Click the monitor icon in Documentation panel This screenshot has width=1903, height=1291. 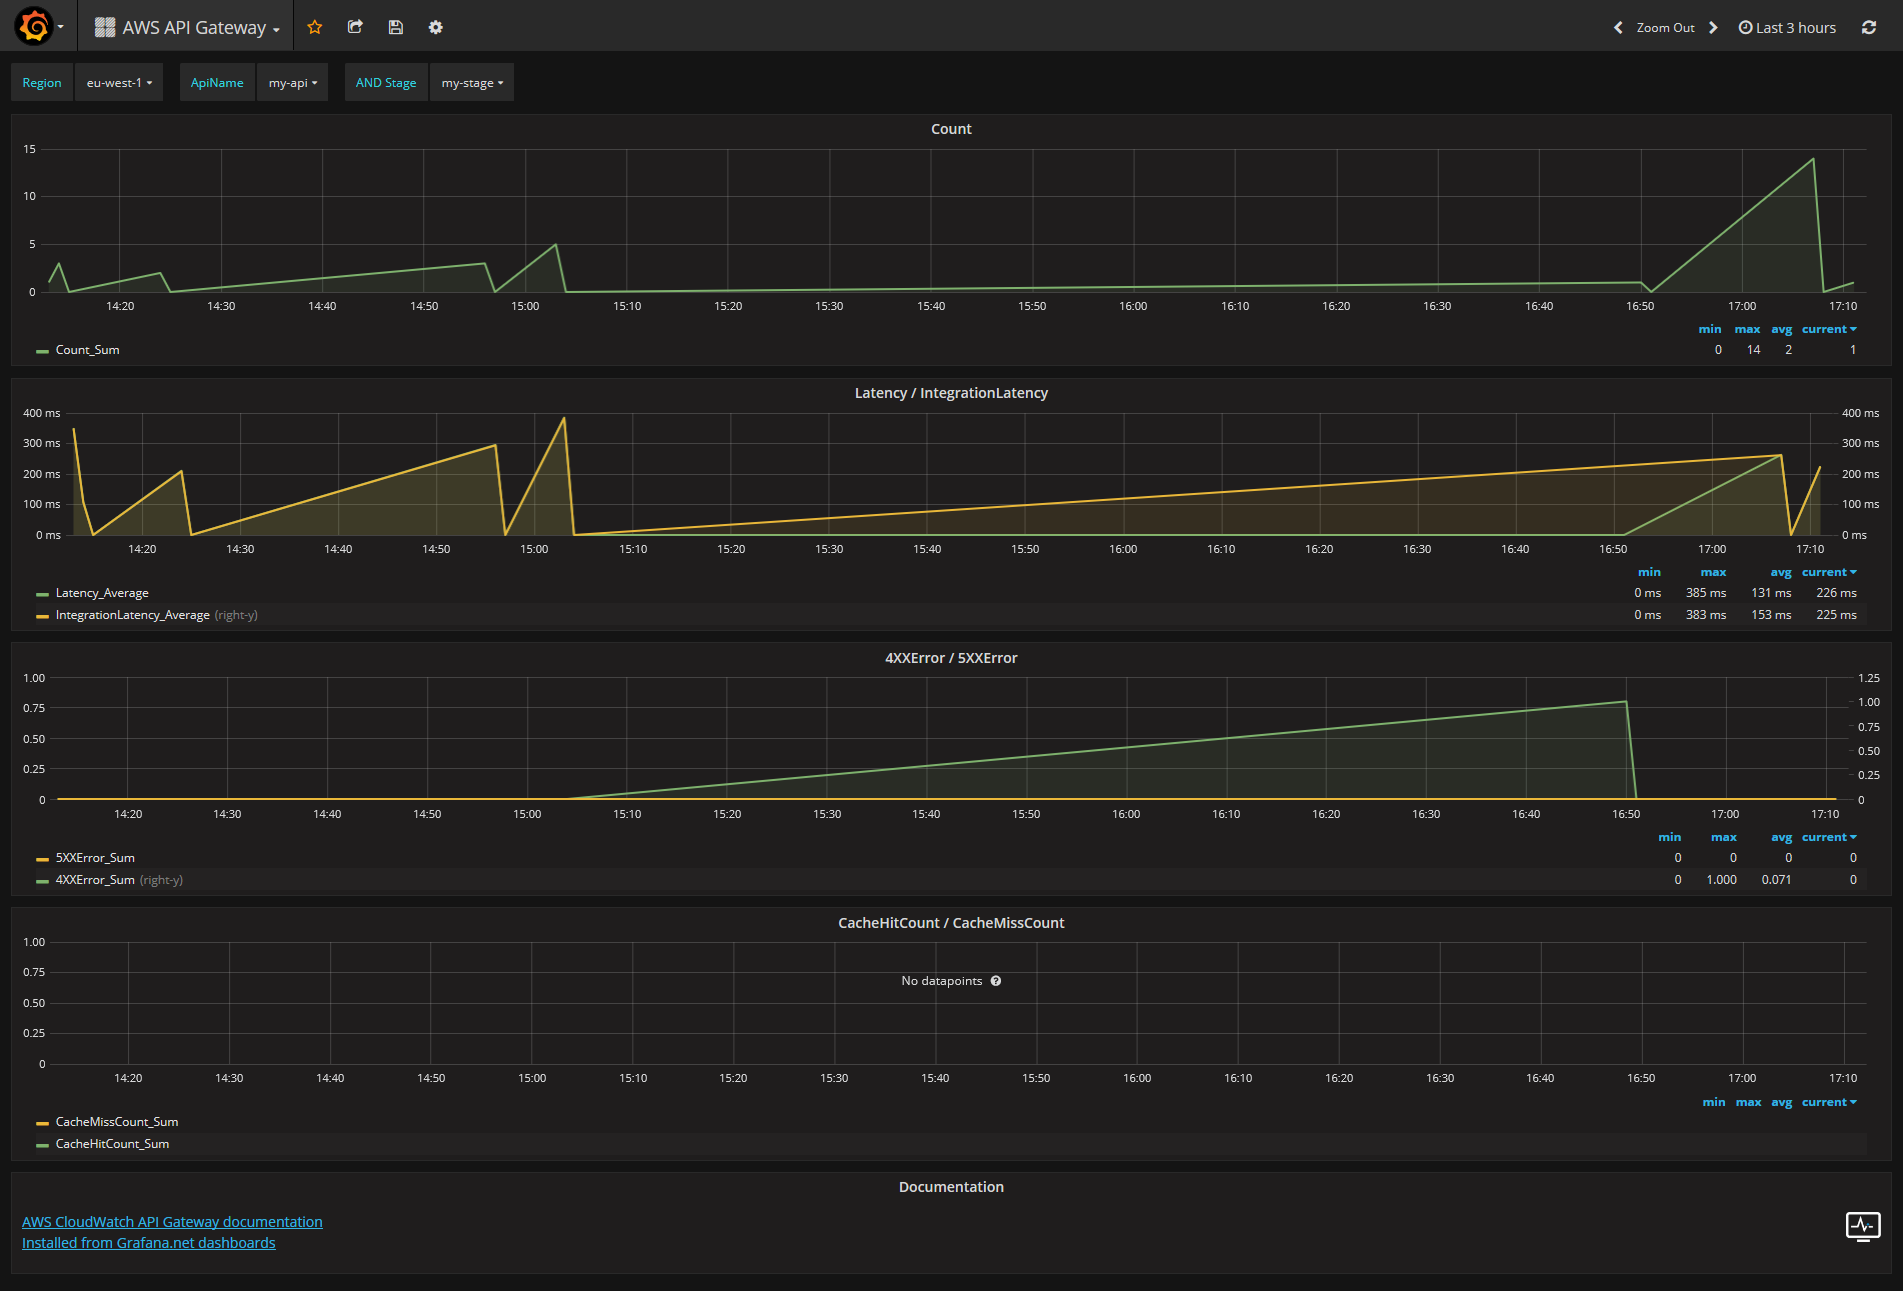tap(1863, 1226)
